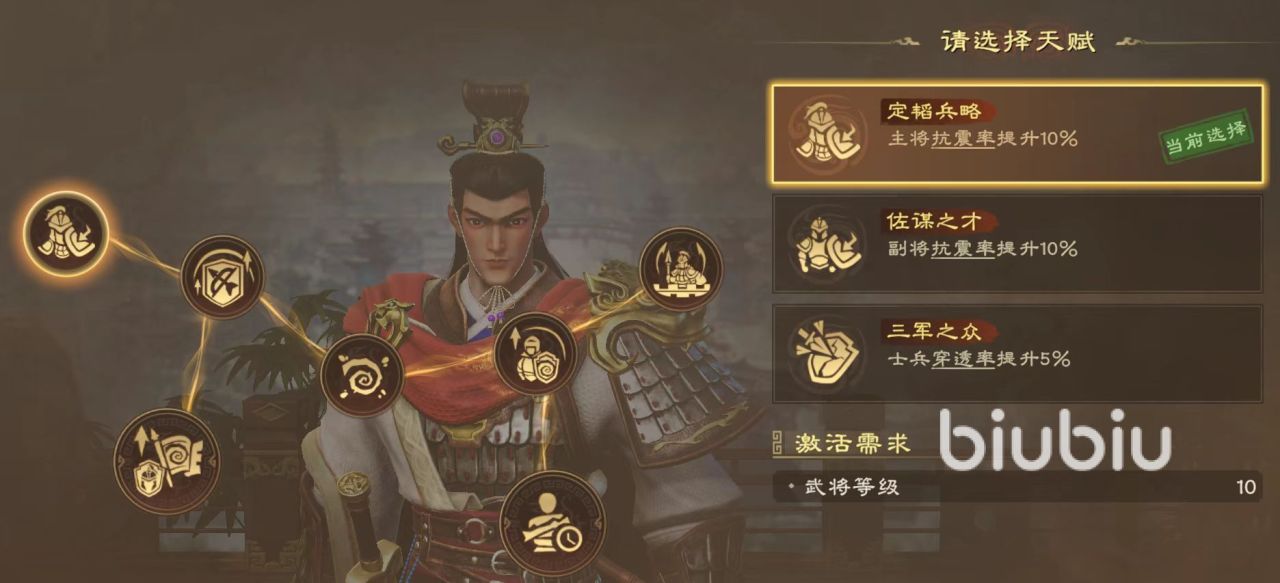The height and width of the screenshot is (583, 1280).
Task: Click the 佐谋之才 helmet icon
Action: pos(823,244)
